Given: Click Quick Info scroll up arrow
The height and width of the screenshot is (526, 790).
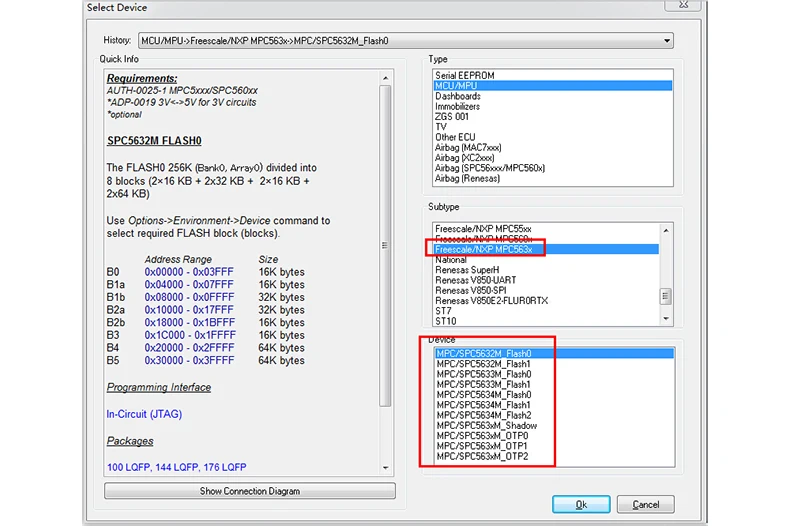Looking at the screenshot, I should pos(385,78).
